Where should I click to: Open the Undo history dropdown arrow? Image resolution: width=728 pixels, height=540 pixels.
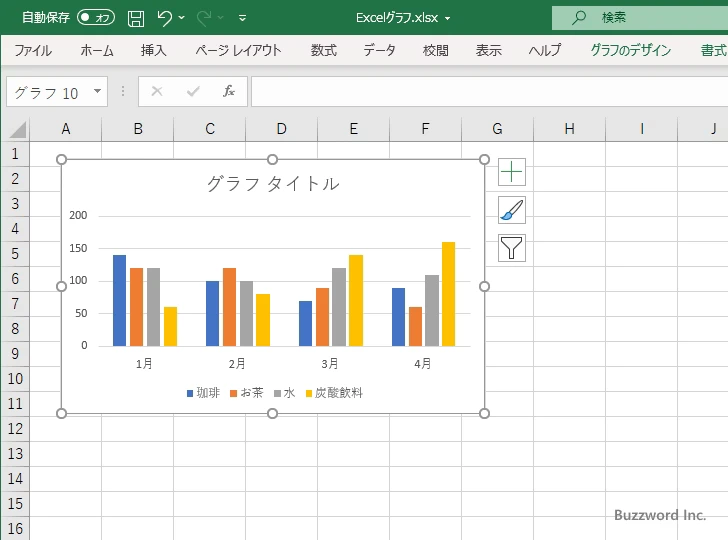(182, 18)
